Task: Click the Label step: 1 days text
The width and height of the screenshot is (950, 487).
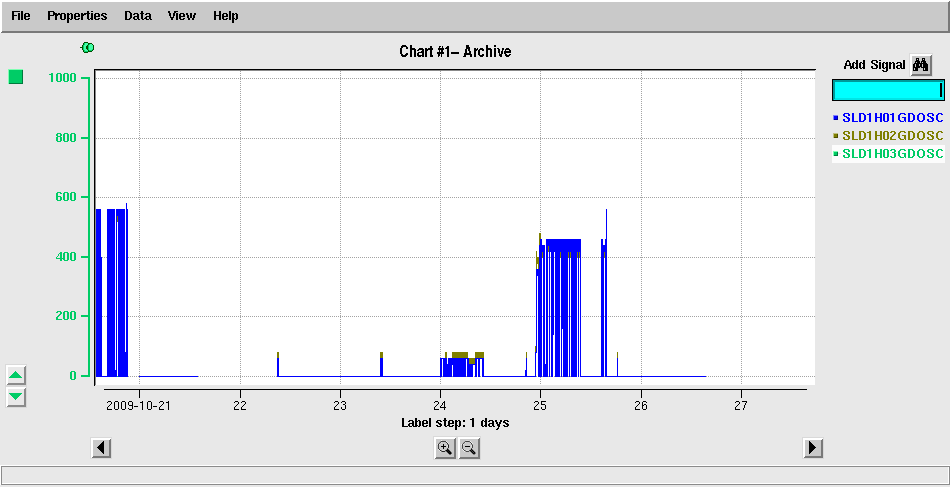Action: (x=455, y=423)
